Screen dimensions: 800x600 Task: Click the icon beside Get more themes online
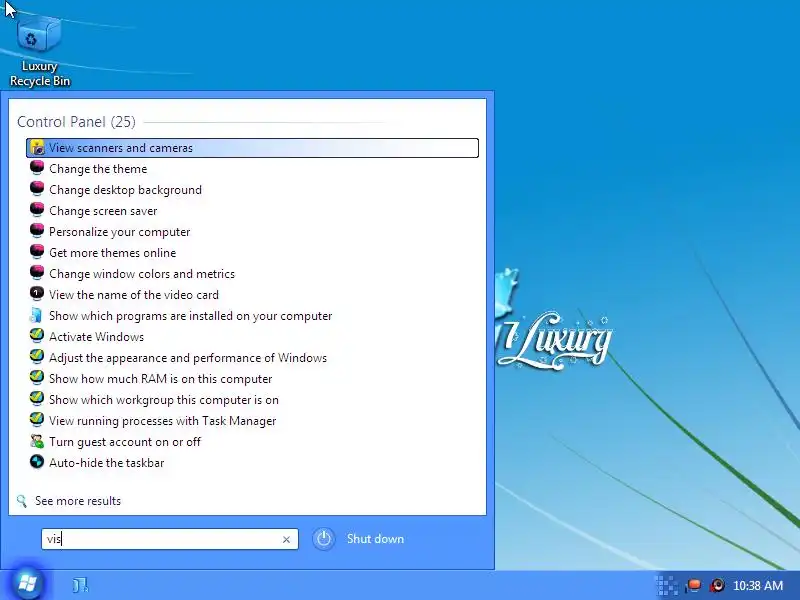click(x=37, y=252)
